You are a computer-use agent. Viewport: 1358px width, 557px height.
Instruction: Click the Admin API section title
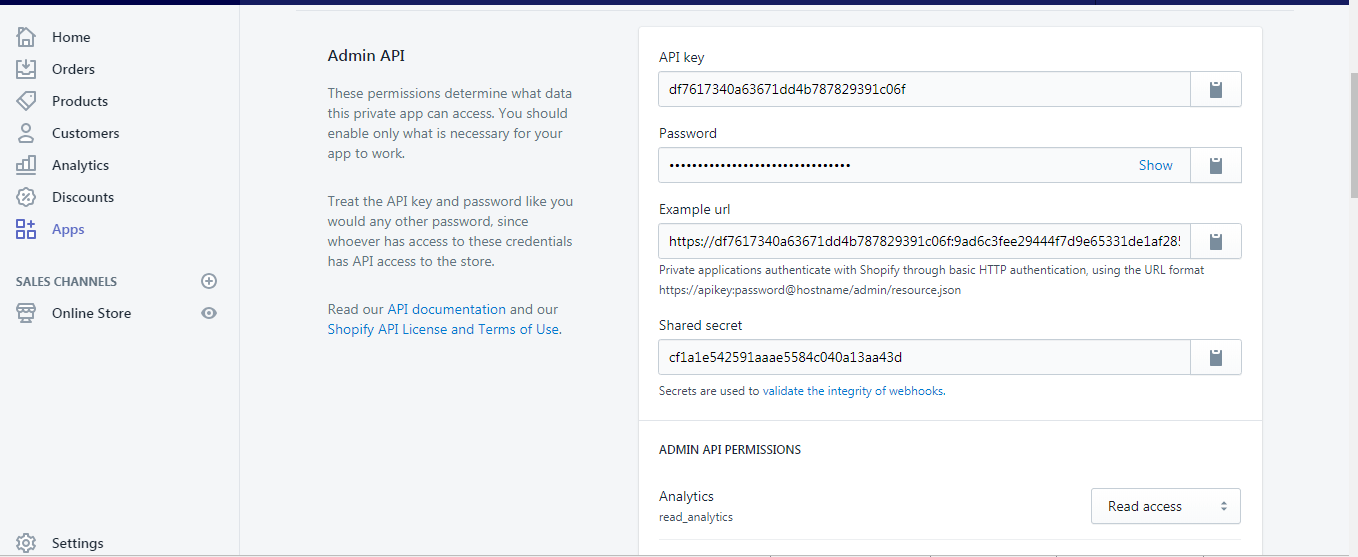[x=366, y=56]
